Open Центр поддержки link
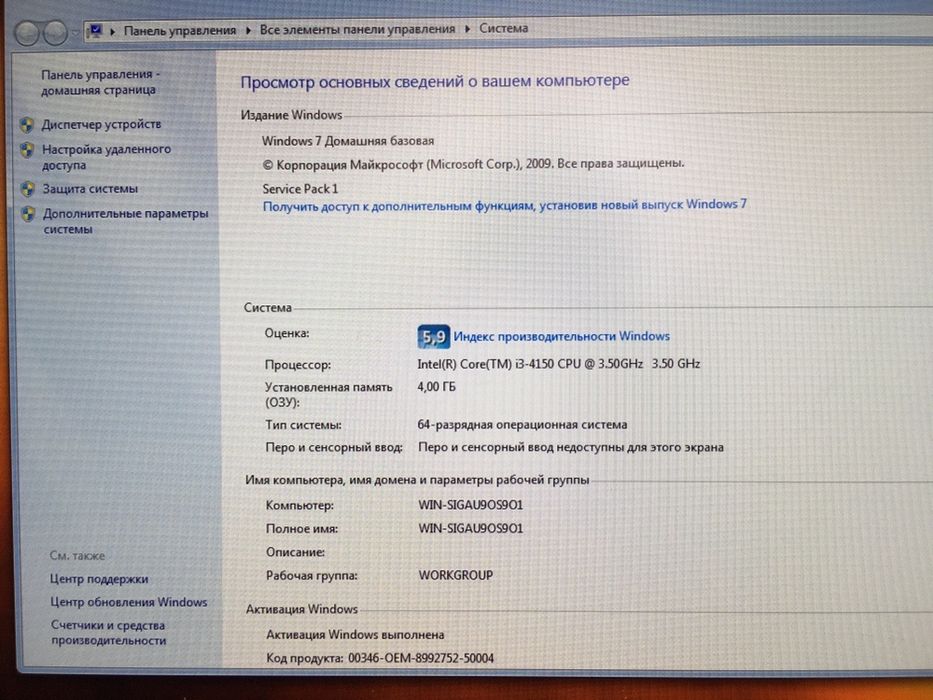The image size is (933, 700). point(99,579)
